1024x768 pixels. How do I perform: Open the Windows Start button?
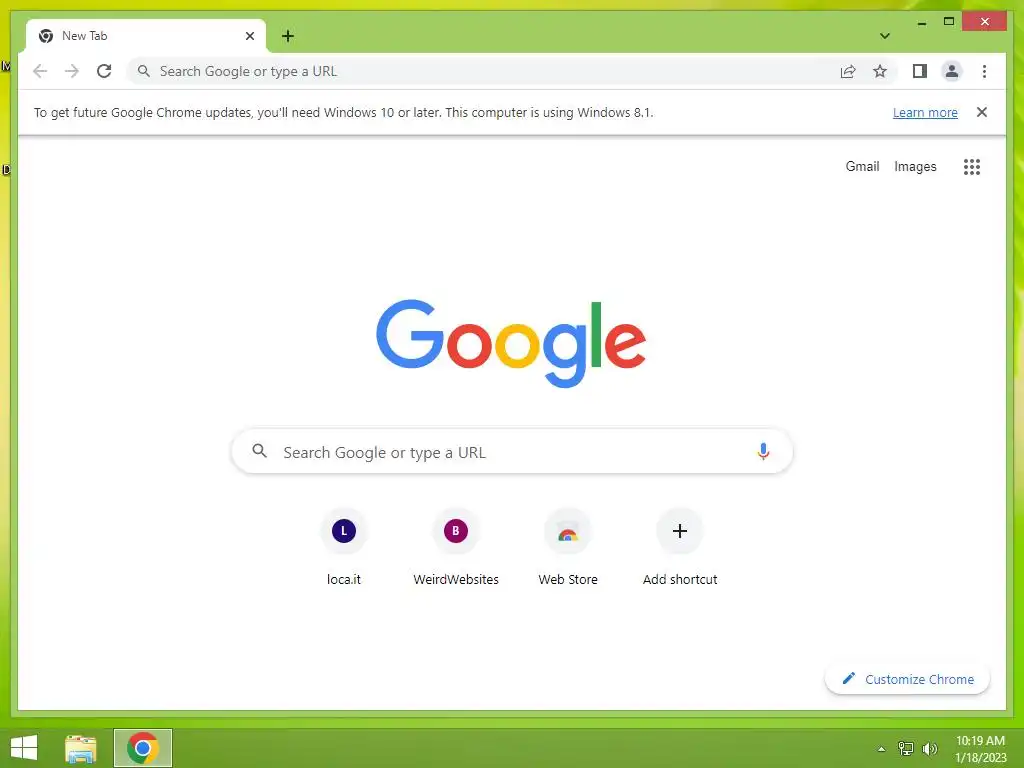coord(24,748)
